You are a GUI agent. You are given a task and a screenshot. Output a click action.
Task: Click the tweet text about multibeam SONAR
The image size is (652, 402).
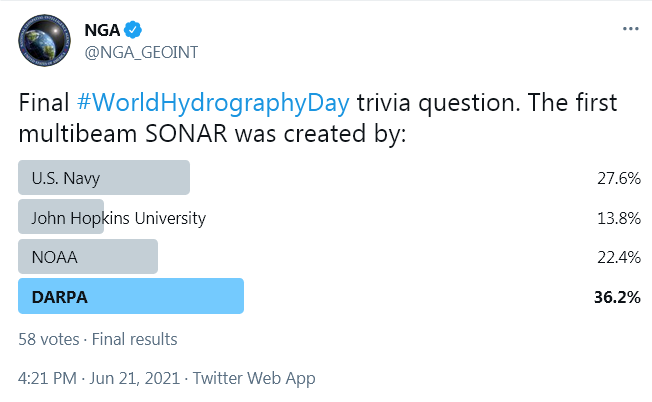click(318, 118)
